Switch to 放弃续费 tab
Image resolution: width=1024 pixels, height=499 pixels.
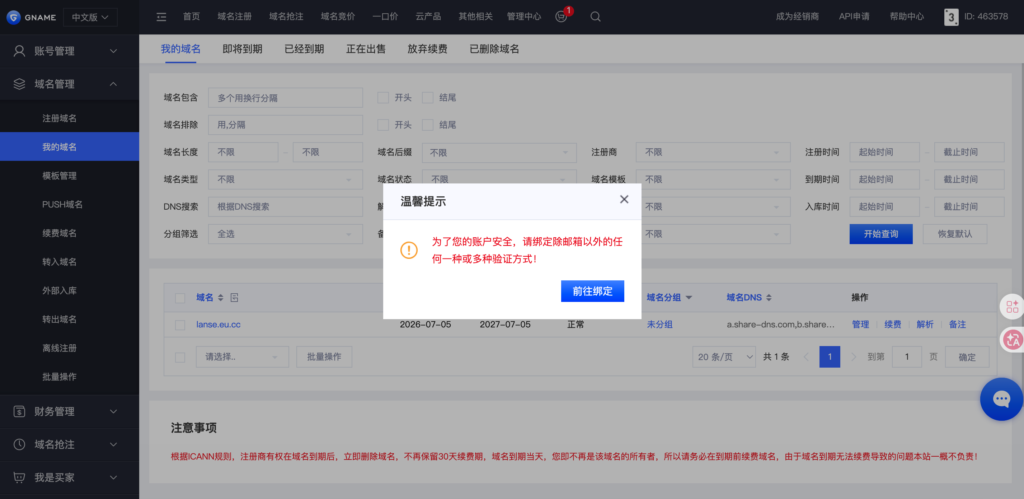pos(427,49)
